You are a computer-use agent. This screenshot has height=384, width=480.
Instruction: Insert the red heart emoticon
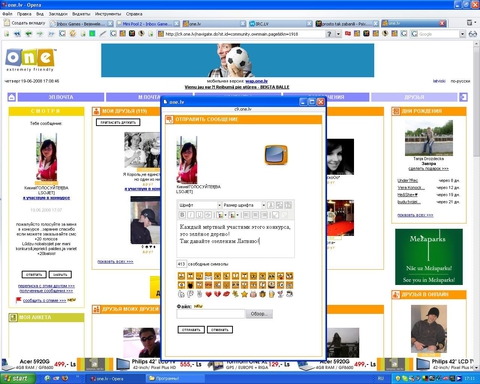[x=208, y=294]
